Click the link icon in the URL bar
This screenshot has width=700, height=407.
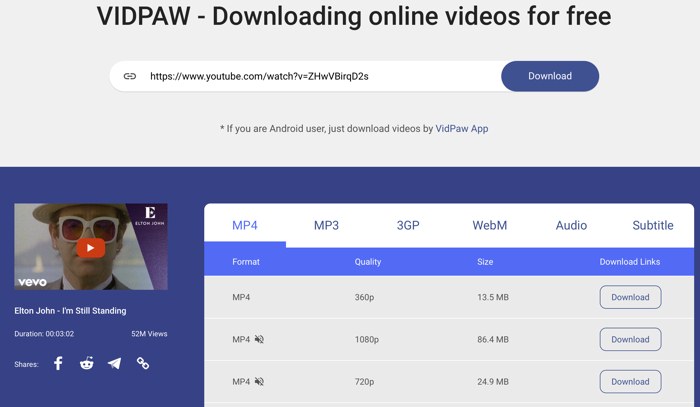129,76
